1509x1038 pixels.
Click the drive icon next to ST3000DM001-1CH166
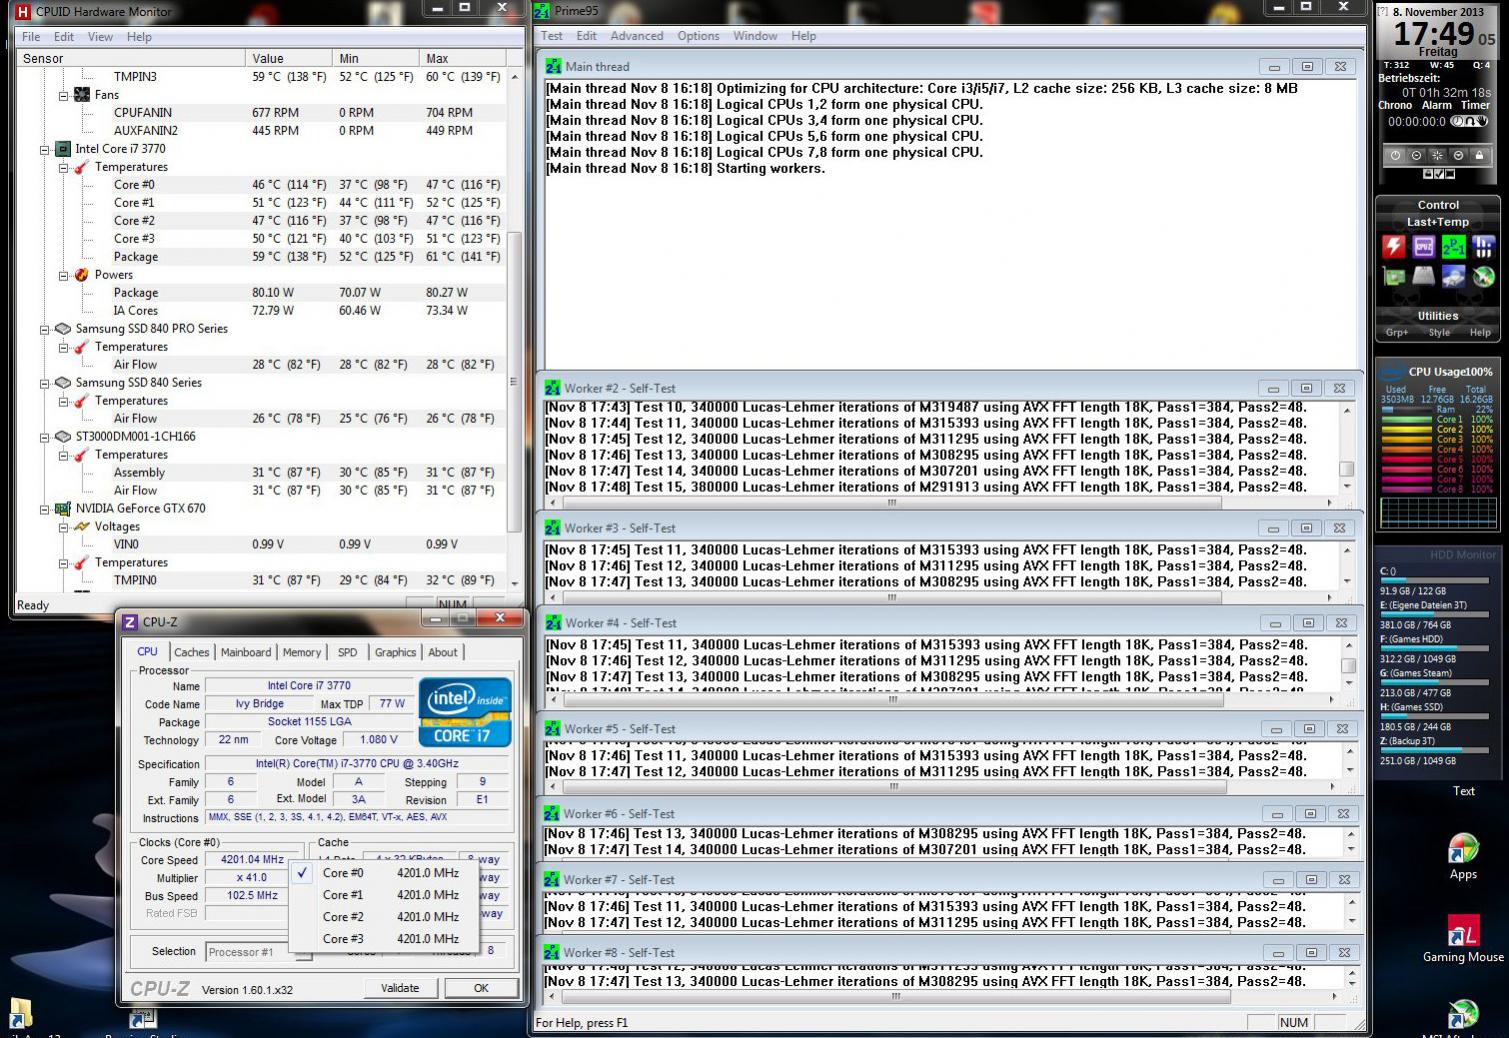(62, 437)
